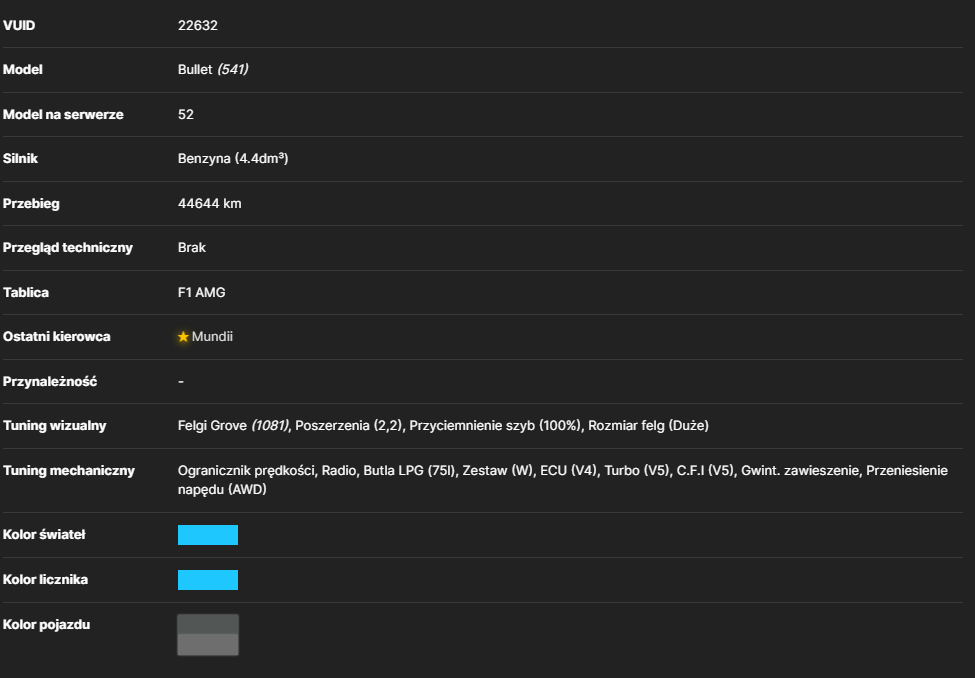Image resolution: width=975 pixels, height=678 pixels.
Task: Click the Kolor pojazdu label
Action: pos(47,625)
